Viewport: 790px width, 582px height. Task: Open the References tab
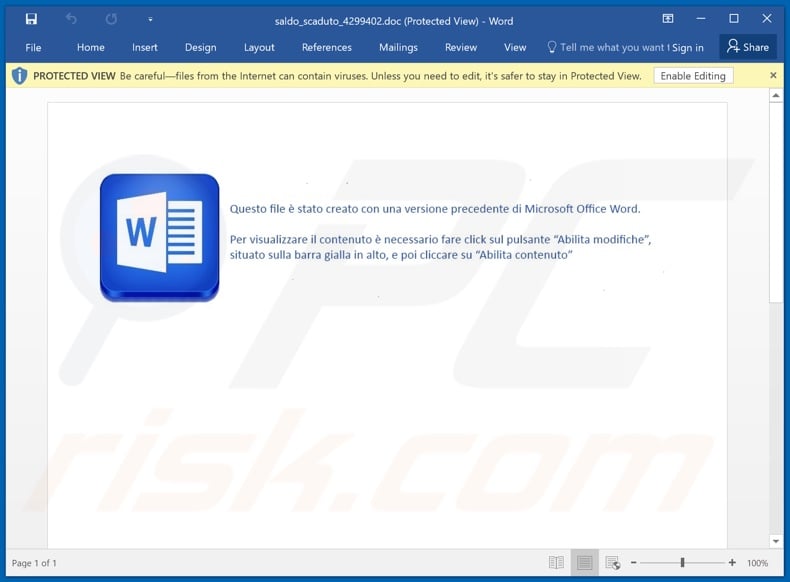coord(326,47)
